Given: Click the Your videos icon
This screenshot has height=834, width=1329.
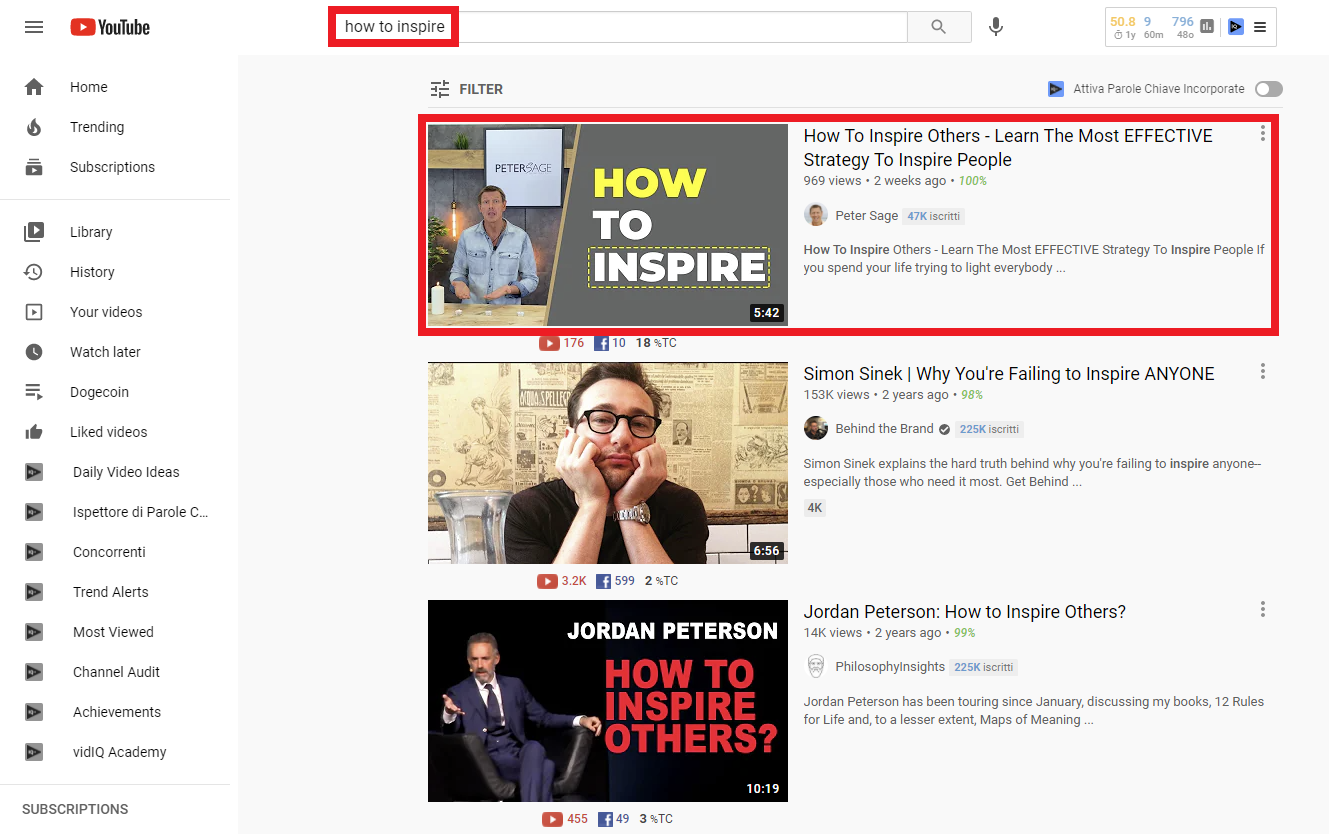Looking at the screenshot, I should (x=34, y=312).
